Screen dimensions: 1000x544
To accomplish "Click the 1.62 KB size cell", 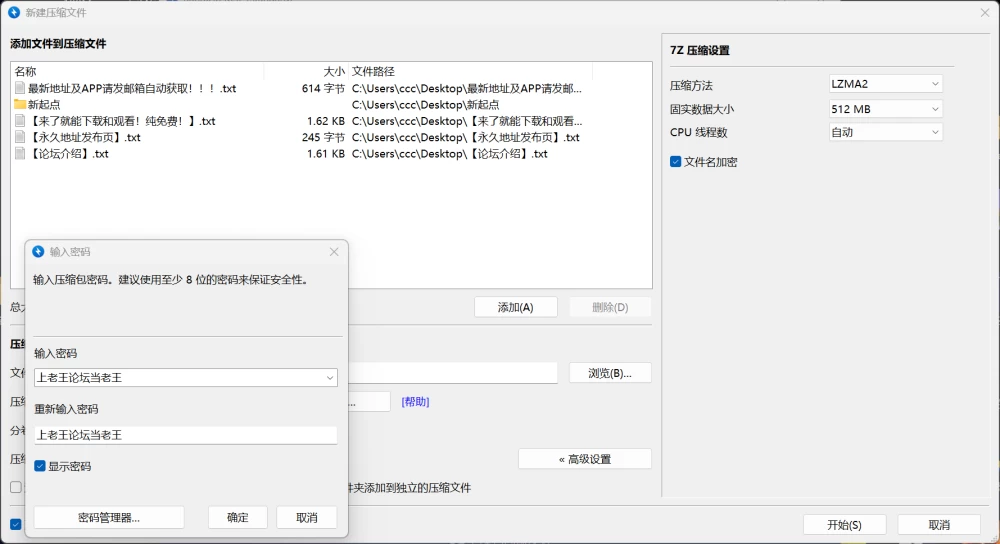I will click(325, 121).
